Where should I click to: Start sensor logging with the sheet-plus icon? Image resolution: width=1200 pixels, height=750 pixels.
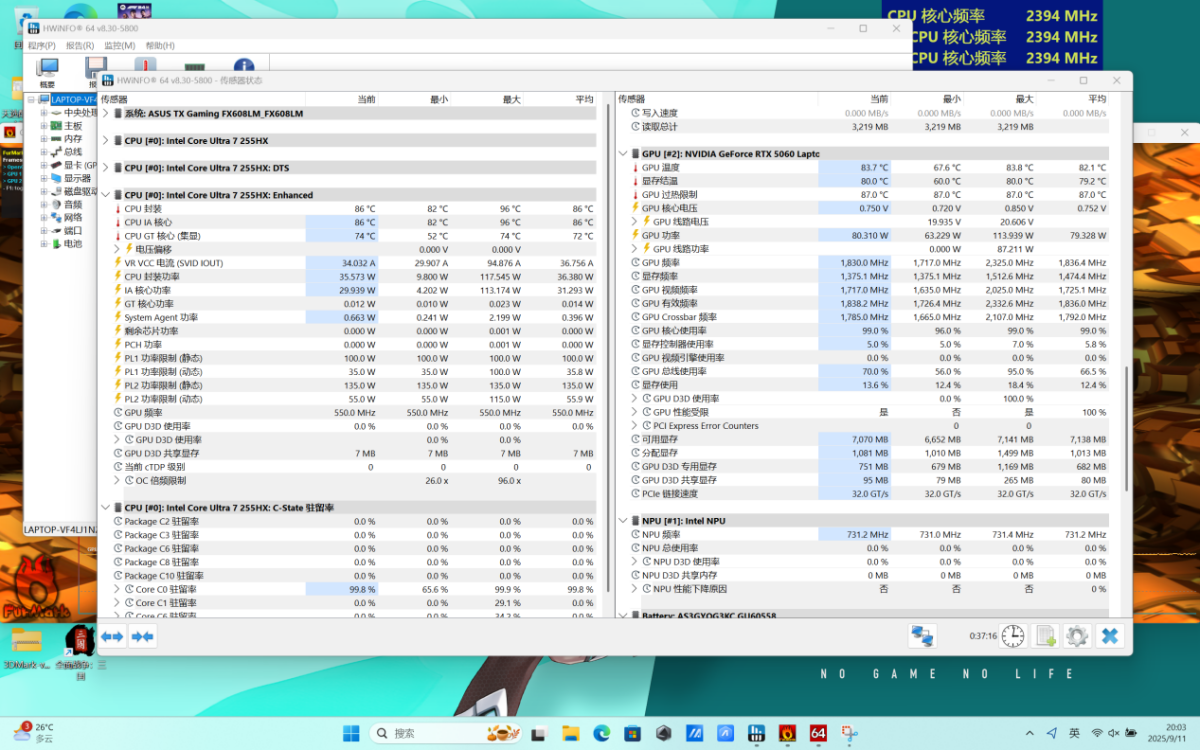[1045, 636]
